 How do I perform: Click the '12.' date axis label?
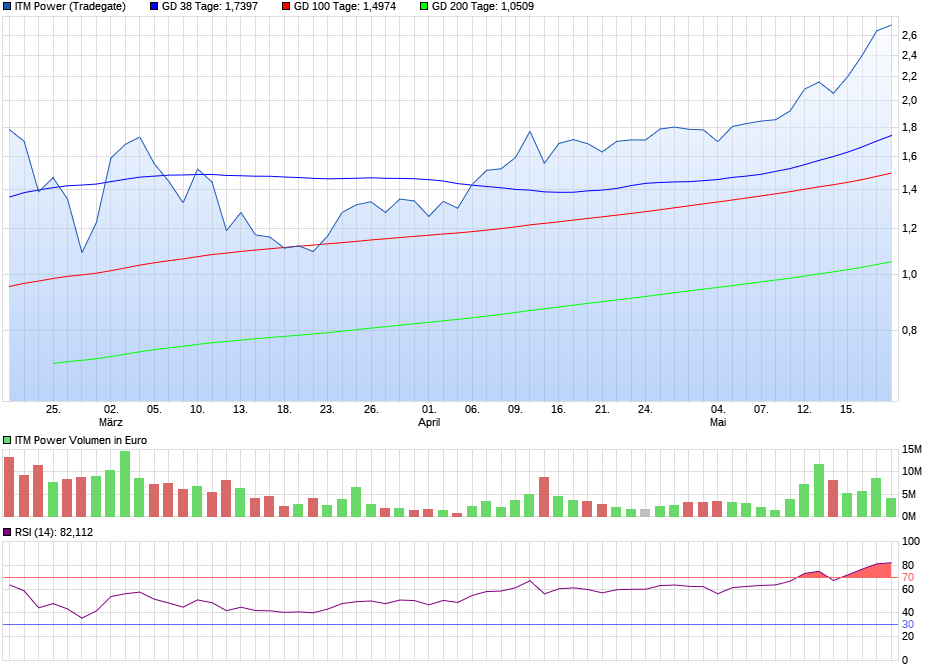click(x=805, y=409)
